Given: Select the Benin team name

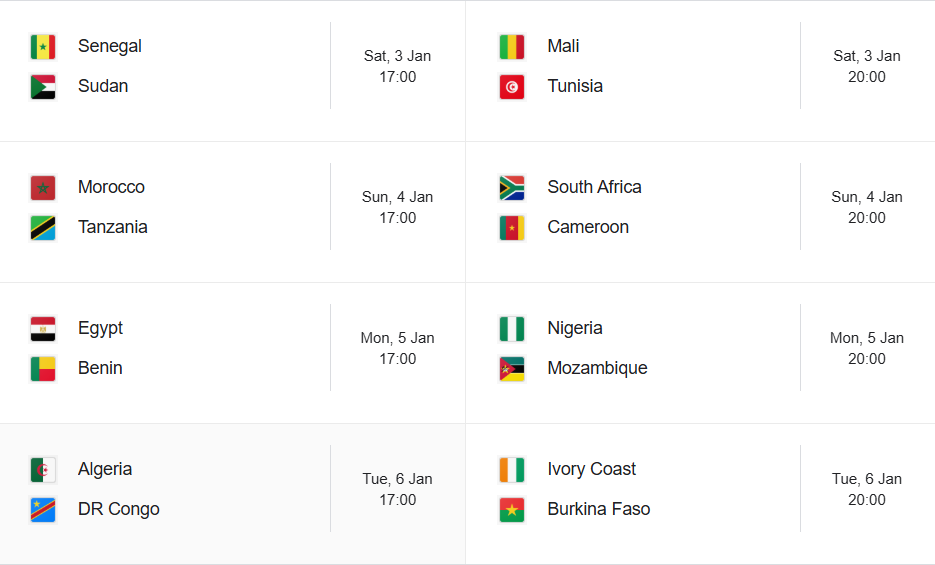Looking at the screenshot, I should point(100,368).
